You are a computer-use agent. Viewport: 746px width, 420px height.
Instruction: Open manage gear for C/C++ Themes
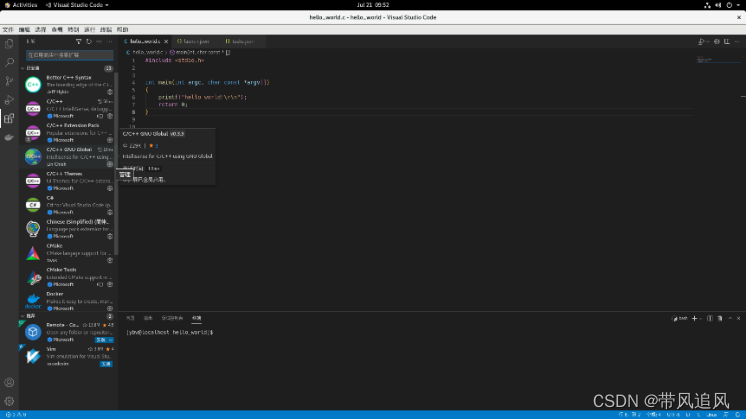point(110,188)
